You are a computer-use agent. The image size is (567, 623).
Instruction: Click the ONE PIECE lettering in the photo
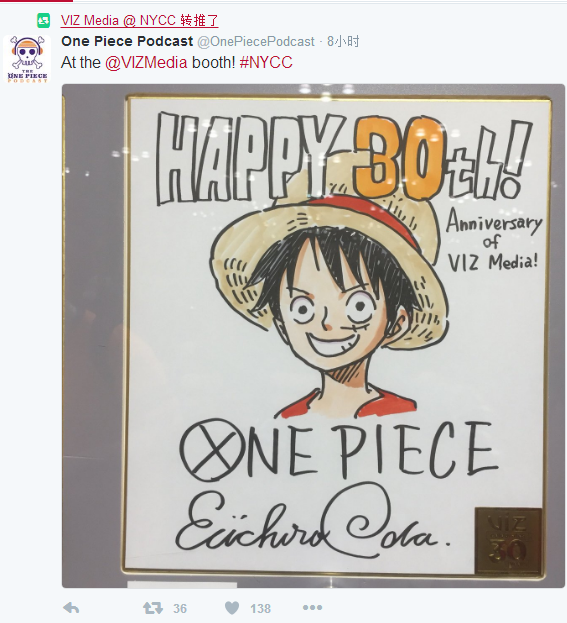click(x=338, y=449)
